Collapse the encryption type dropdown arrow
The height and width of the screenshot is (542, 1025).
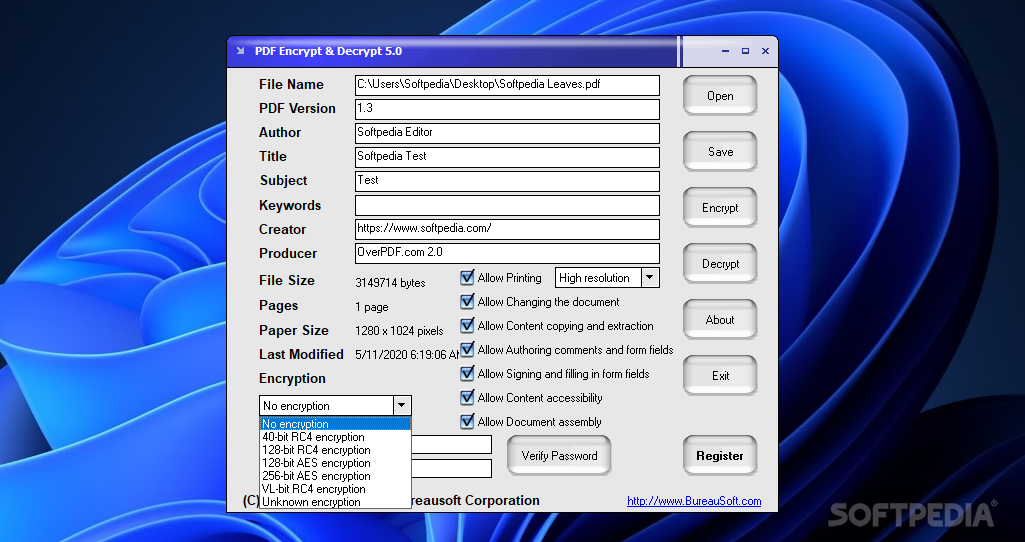tap(401, 406)
